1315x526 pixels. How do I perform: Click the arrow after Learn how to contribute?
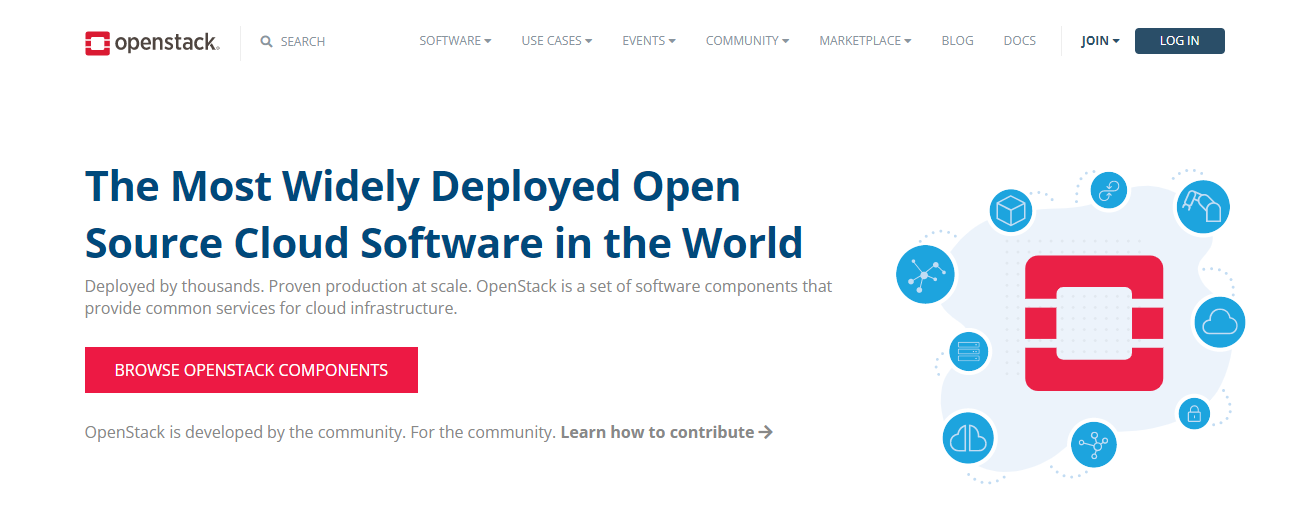(766, 433)
